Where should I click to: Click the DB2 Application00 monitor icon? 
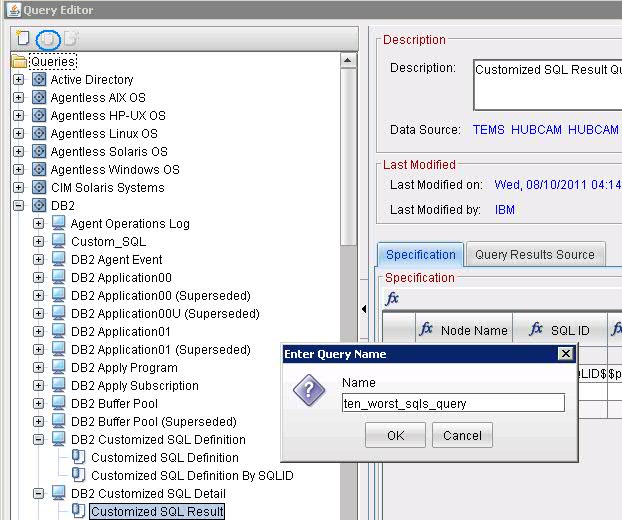(x=59, y=277)
